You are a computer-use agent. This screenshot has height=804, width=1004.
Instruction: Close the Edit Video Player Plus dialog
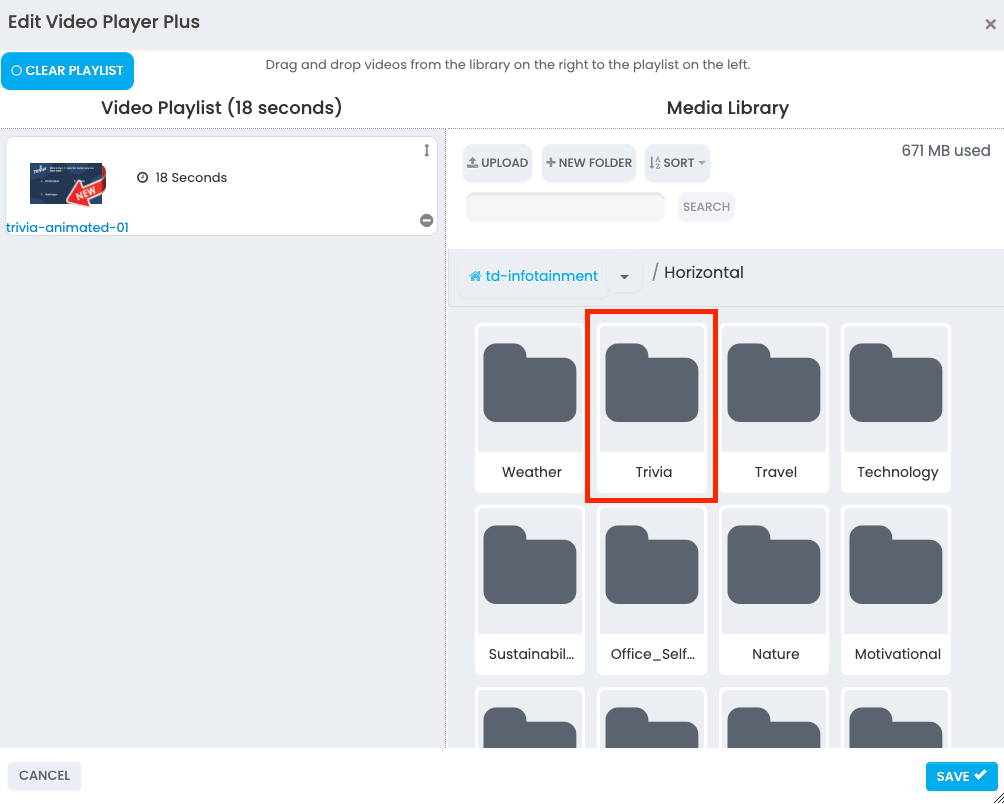coord(990,24)
